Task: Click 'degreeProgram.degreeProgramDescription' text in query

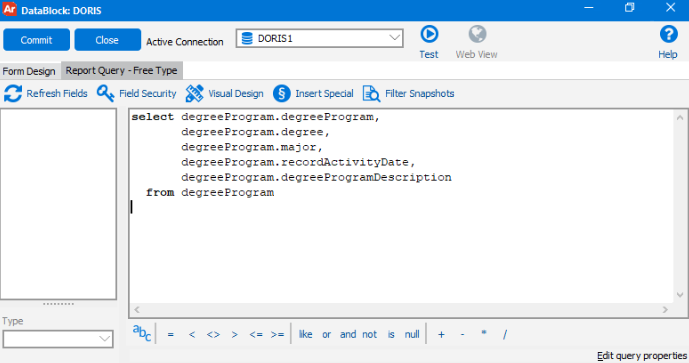Action: [x=316, y=178]
